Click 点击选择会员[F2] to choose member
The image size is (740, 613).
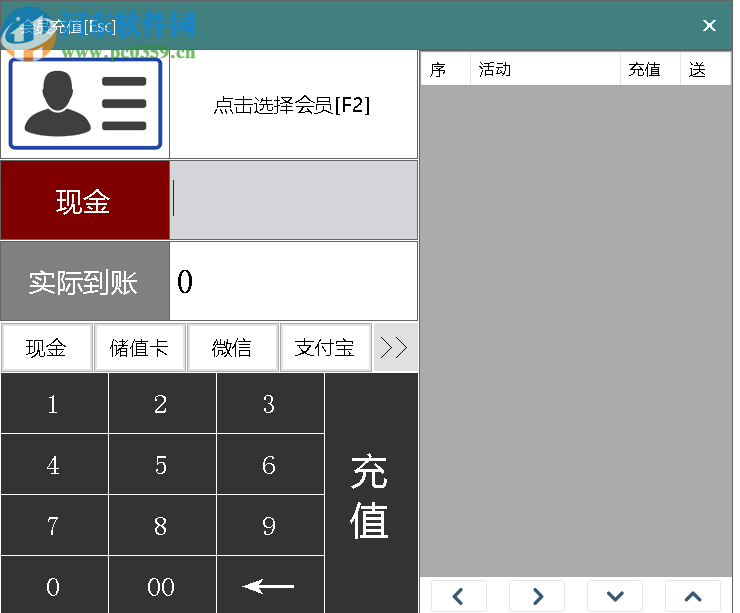[x=293, y=104]
